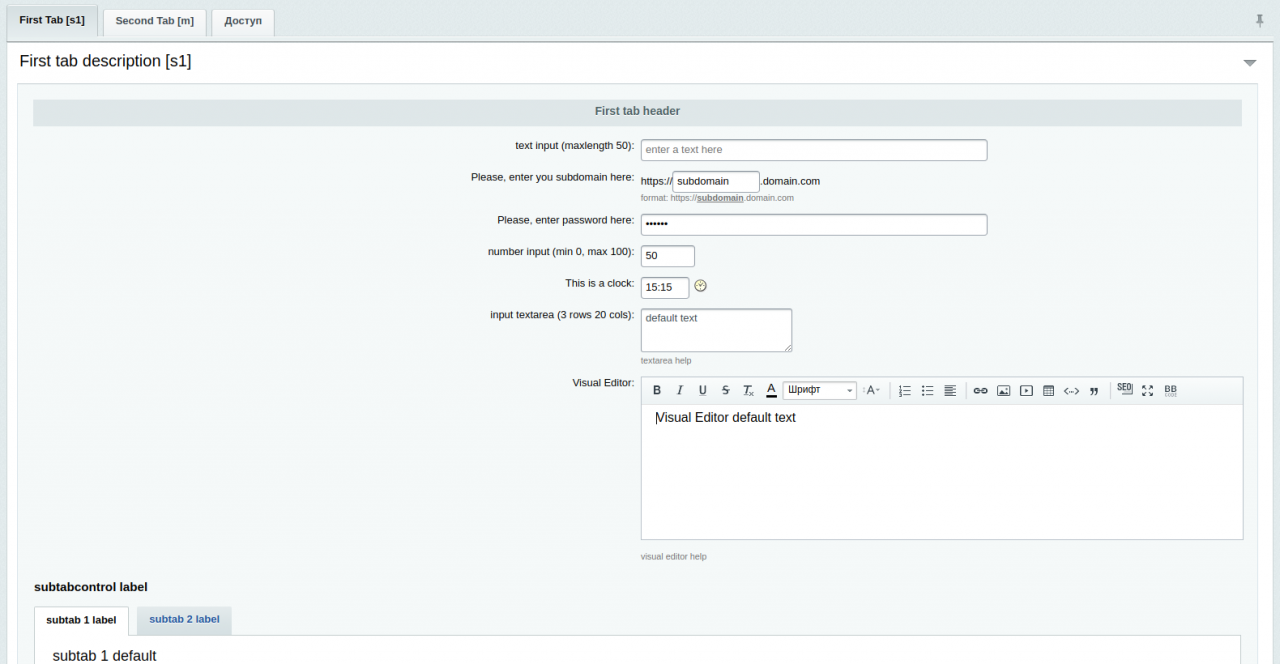The width and height of the screenshot is (1280, 664).
Task: Switch editor to fullscreen mode
Action: 1147,391
